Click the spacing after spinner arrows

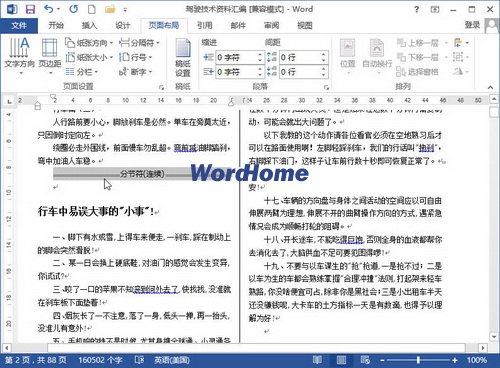(324, 72)
